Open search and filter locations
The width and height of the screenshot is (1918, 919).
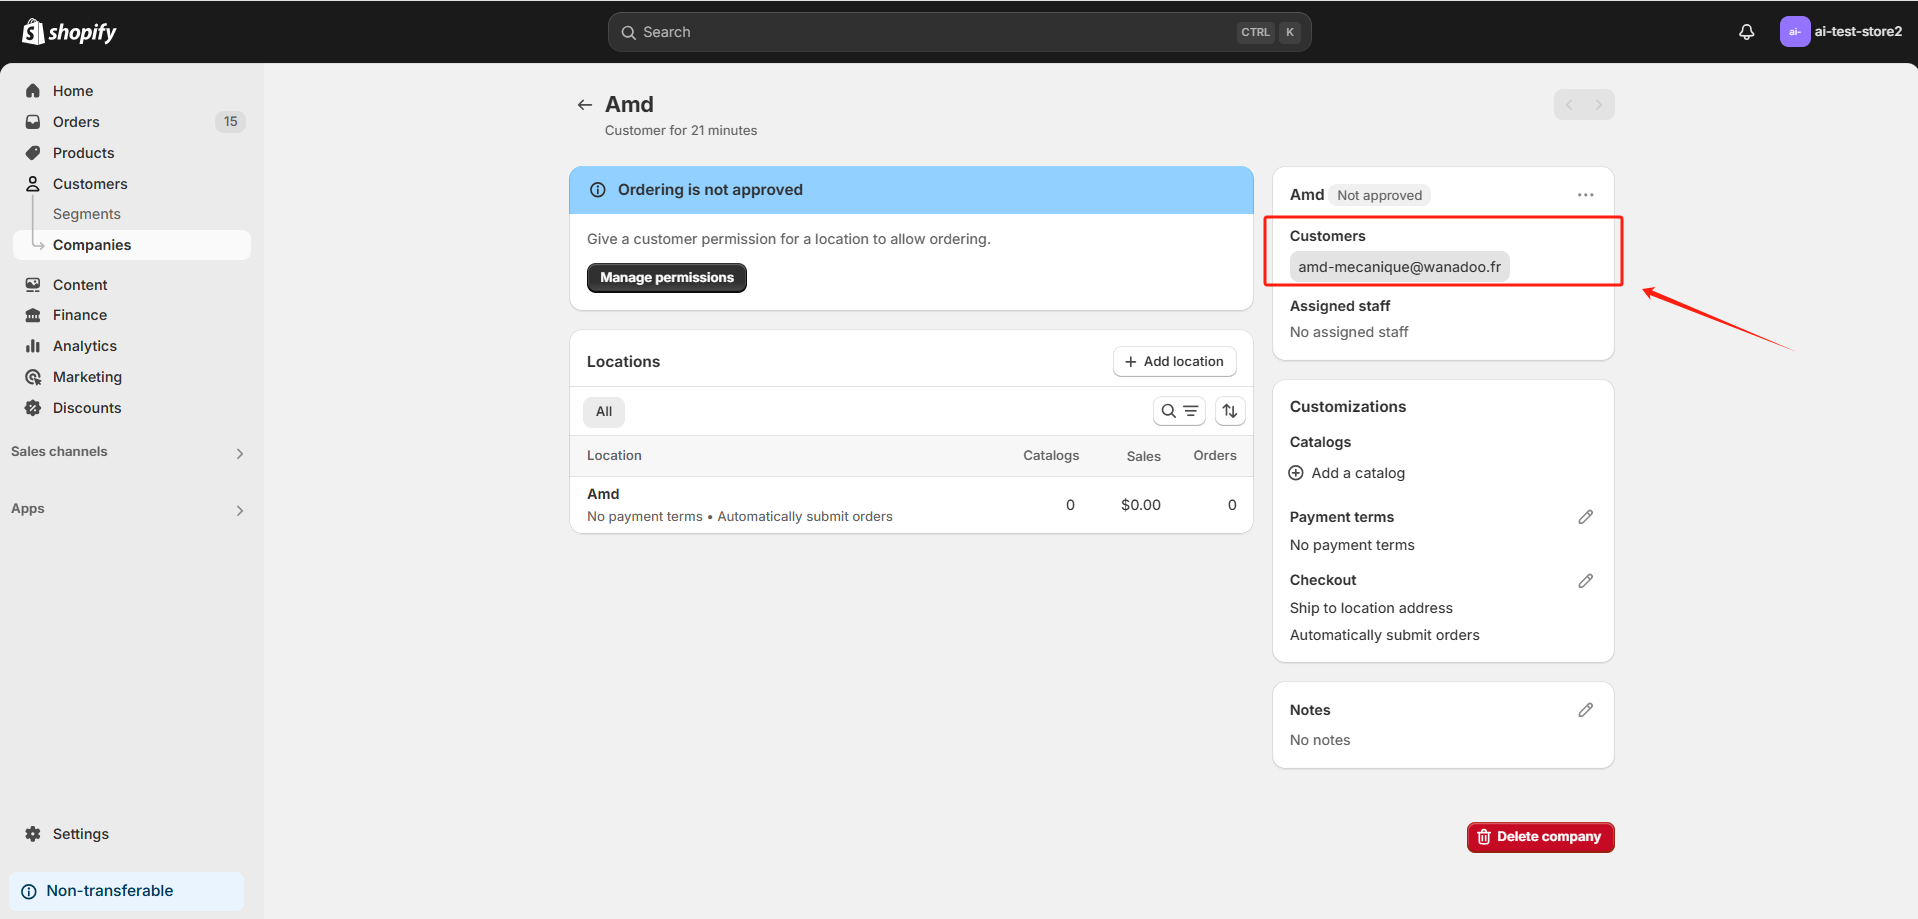tap(1179, 411)
